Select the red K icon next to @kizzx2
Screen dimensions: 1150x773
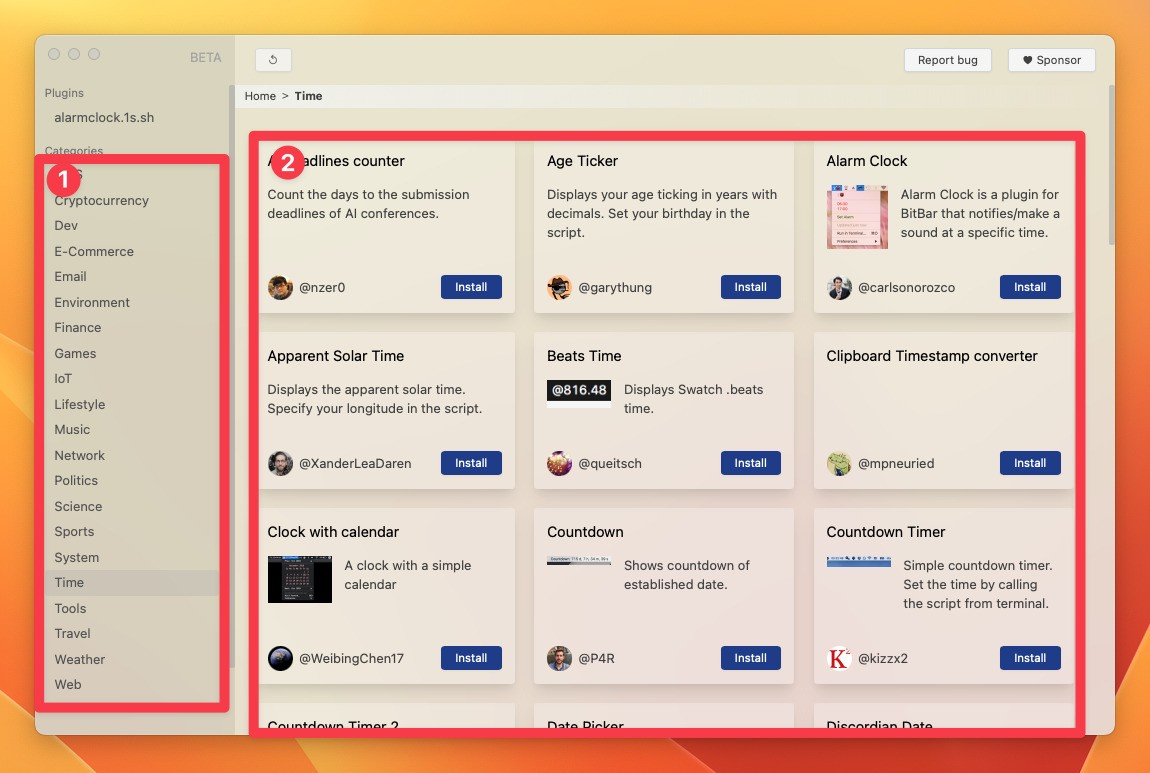(x=838, y=658)
